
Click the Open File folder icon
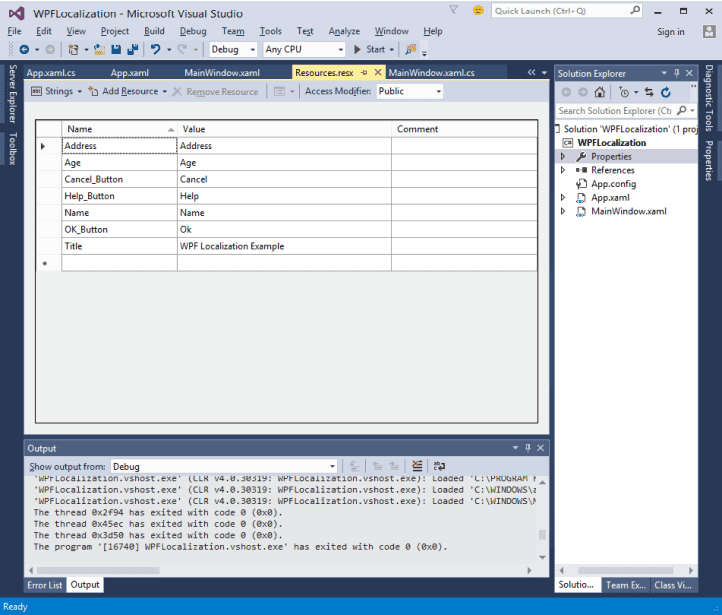99,49
